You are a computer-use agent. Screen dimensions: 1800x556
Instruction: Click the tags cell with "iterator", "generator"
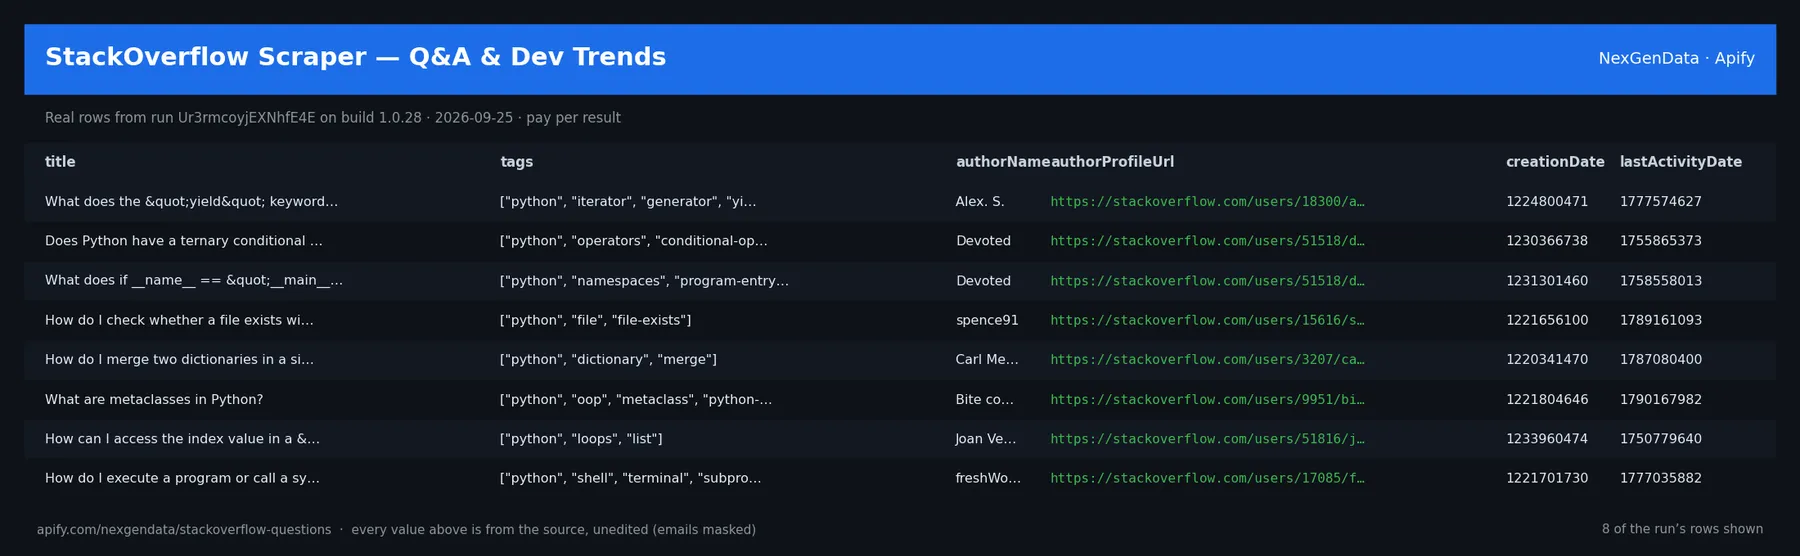coord(628,202)
